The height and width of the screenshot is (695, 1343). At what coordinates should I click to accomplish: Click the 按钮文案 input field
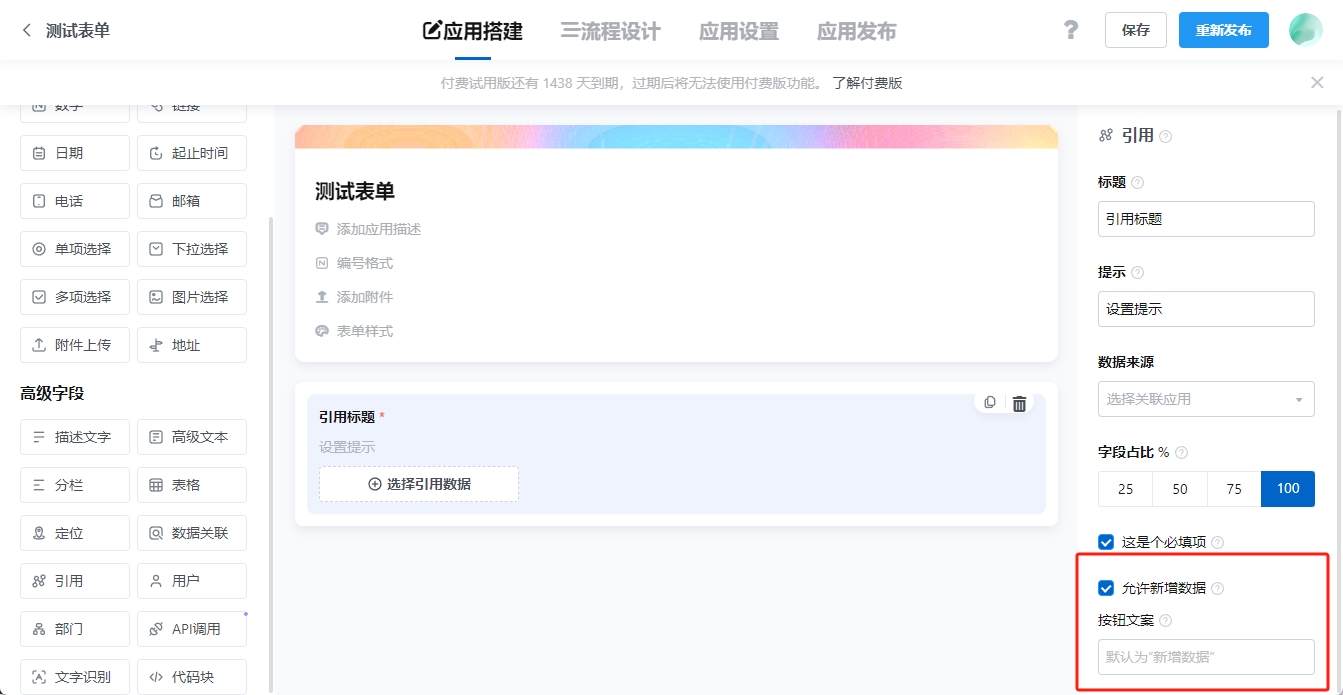click(x=1205, y=656)
